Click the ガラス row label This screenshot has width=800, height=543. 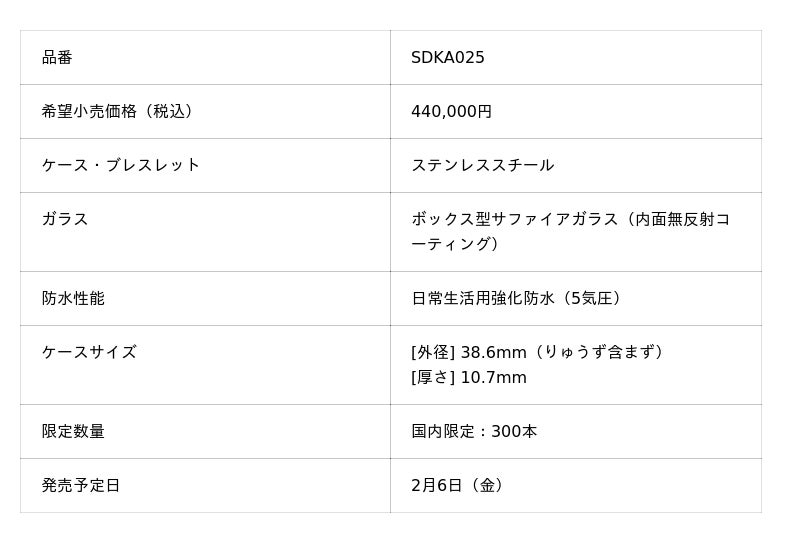point(65,219)
